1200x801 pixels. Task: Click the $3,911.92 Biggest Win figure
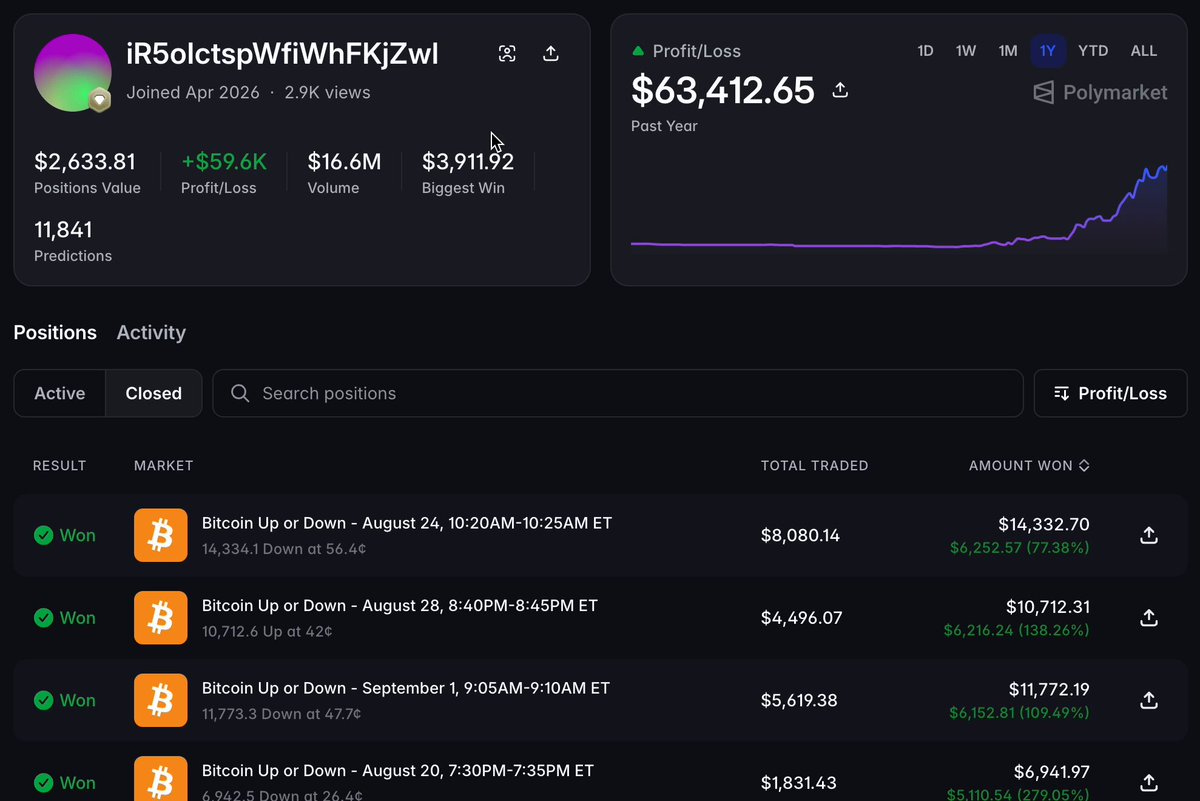click(x=468, y=162)
